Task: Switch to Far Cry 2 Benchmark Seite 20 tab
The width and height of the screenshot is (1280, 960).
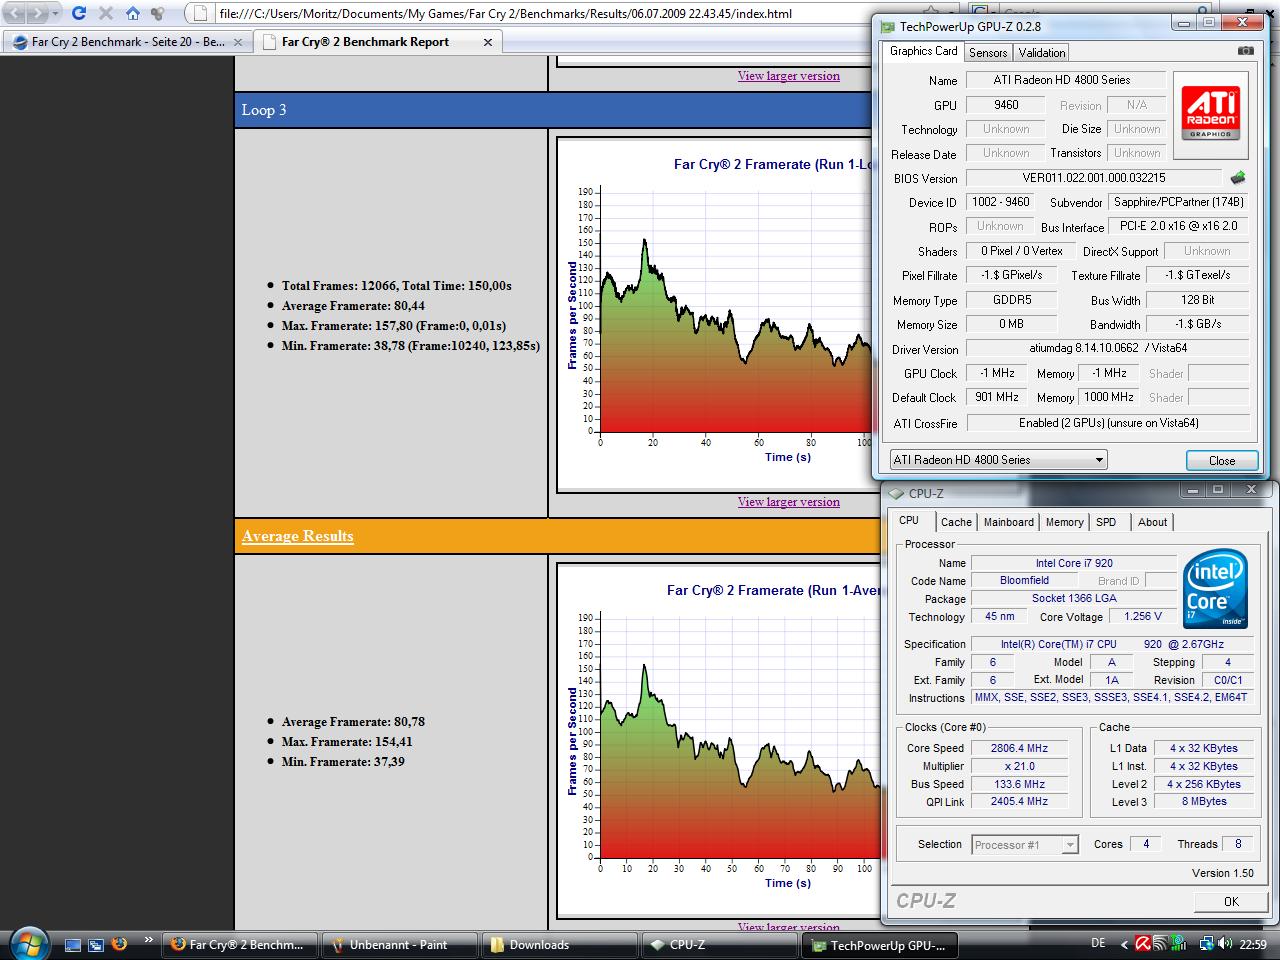Action: click(120, 42)
